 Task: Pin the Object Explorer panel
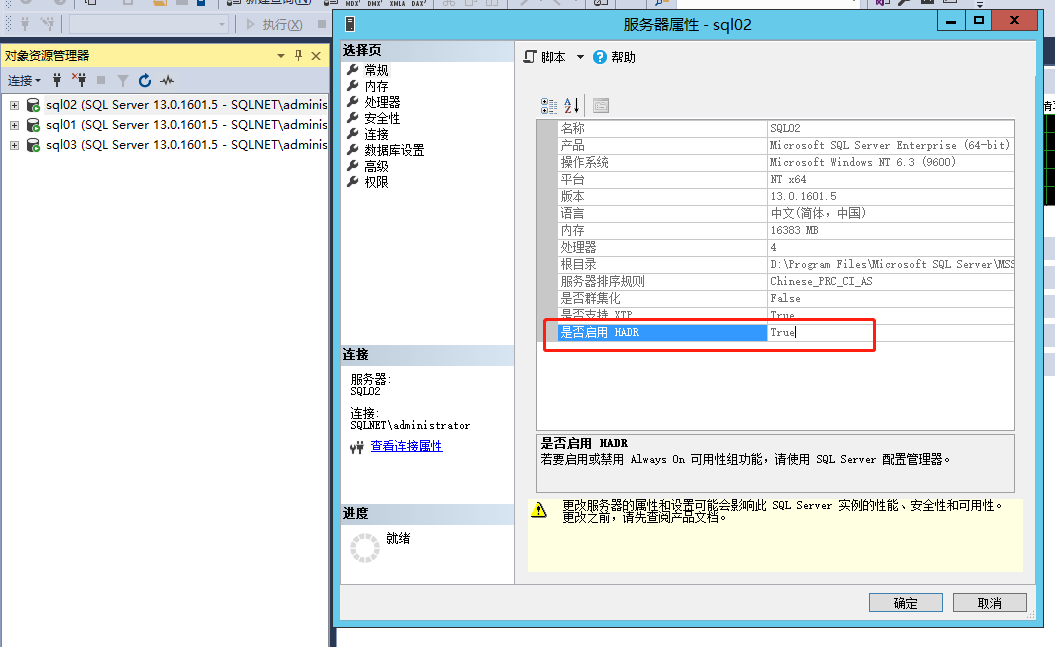[x=299, y=56]
